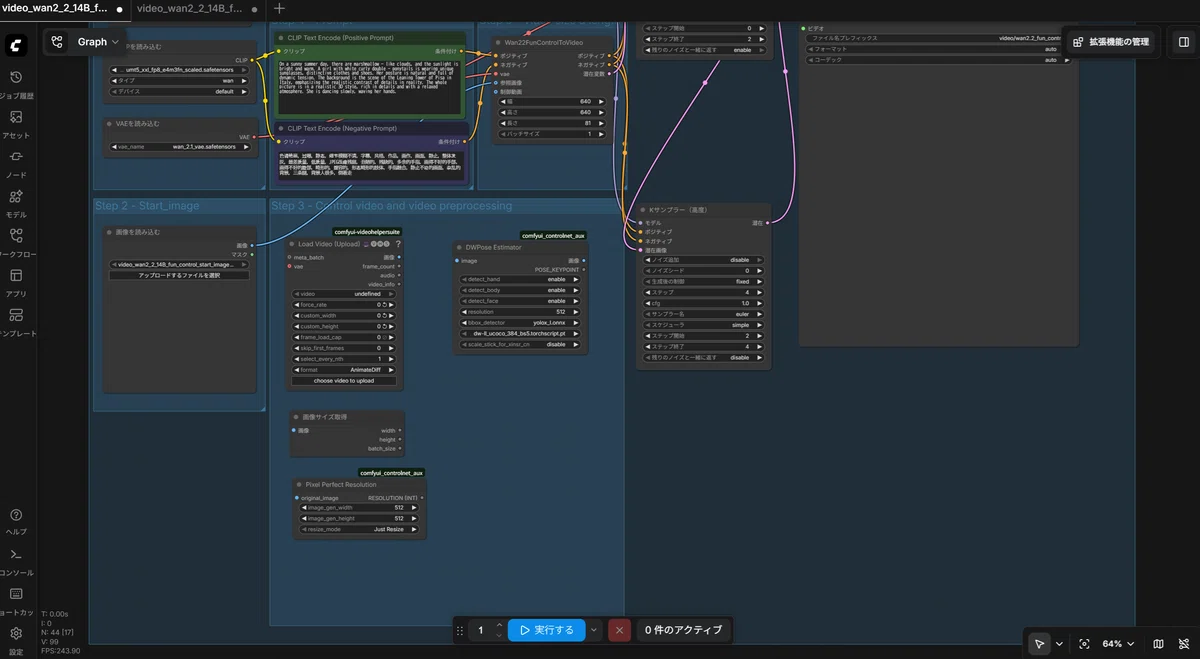Toggle detect_hand enable in DWPose Estimator
Viewport: 1200px width, 659px height.
pyautogui.click(x=519, y=279)
